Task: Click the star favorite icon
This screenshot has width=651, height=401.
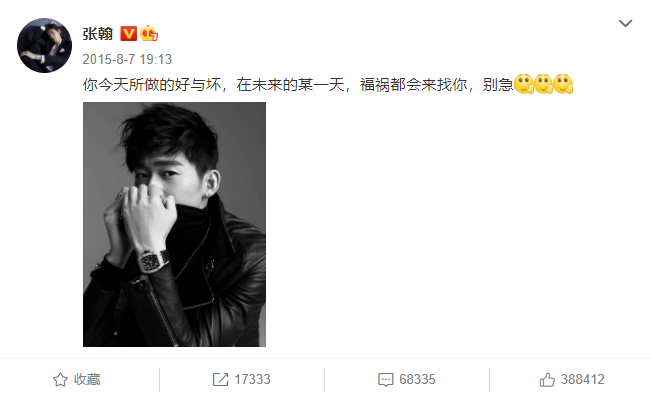Action: (x=60, y=379)
